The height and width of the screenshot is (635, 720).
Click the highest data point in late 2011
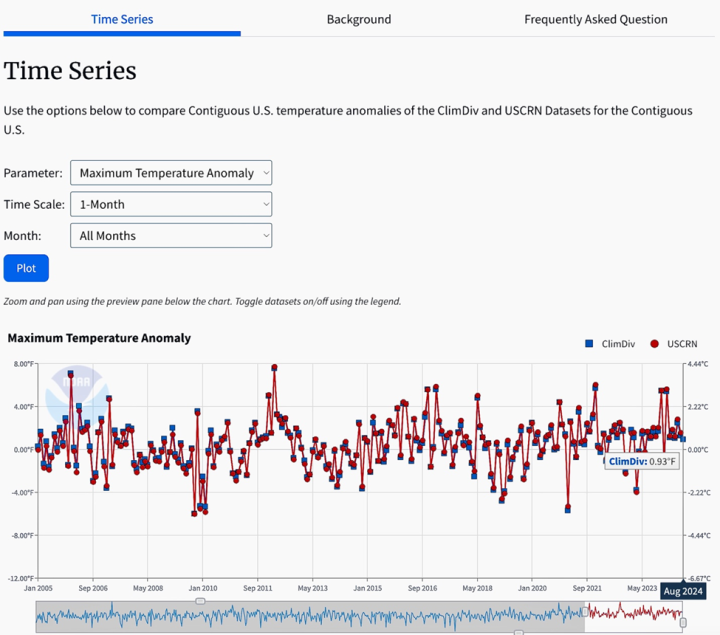(274, 368)
